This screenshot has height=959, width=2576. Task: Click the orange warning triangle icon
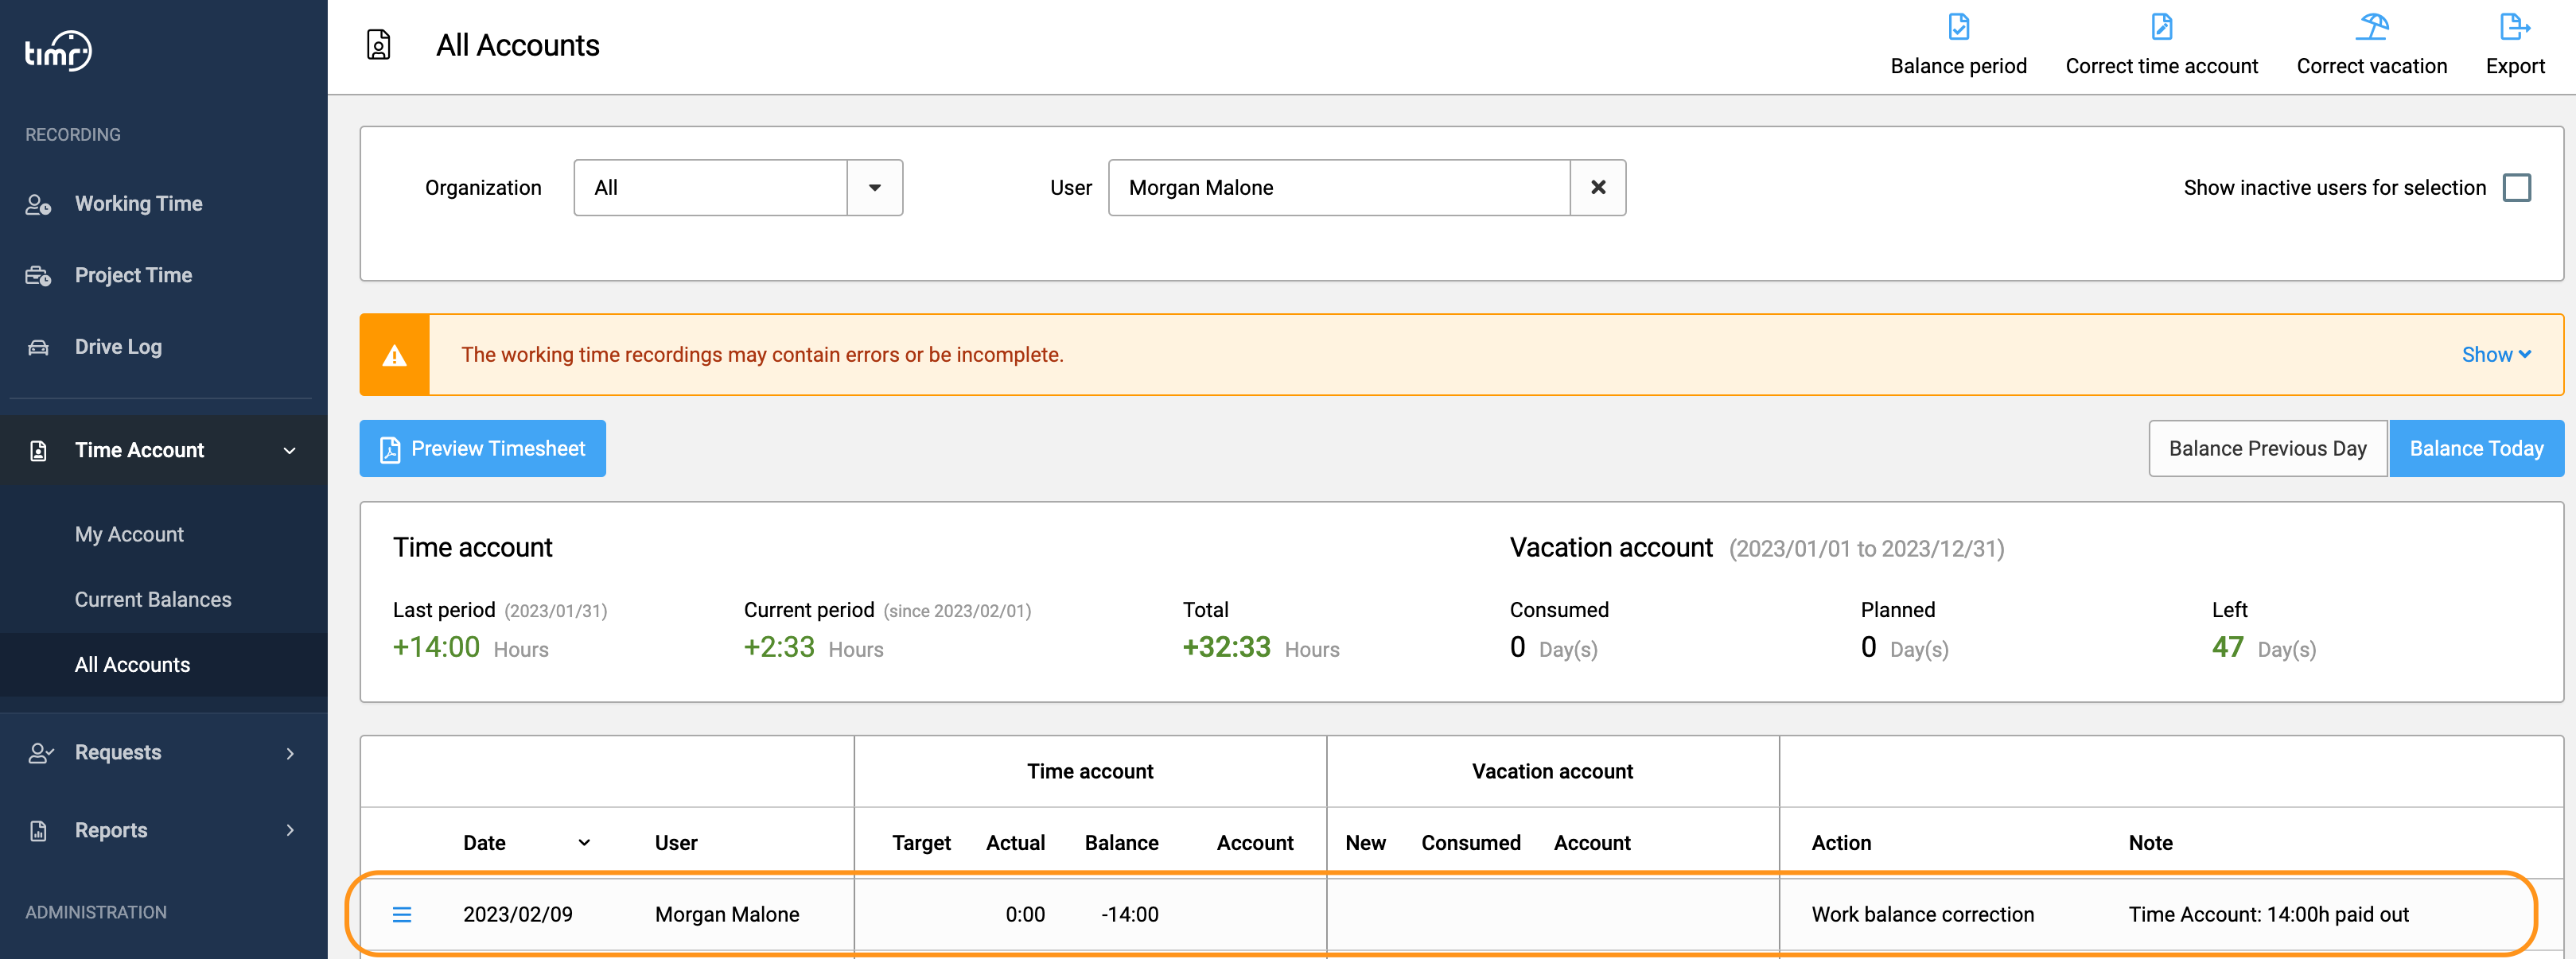coord(395,356)
